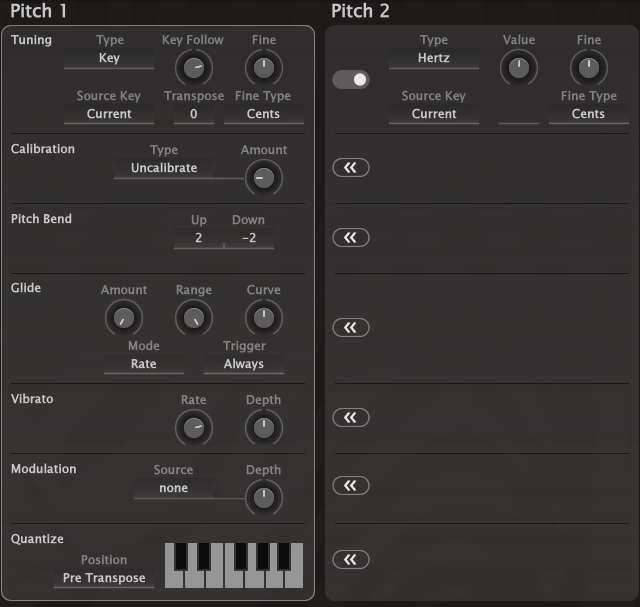Click the Pitch 2 Pitch Bend copy arrows button
Viewport: 640px width, 607px height.
351,238
